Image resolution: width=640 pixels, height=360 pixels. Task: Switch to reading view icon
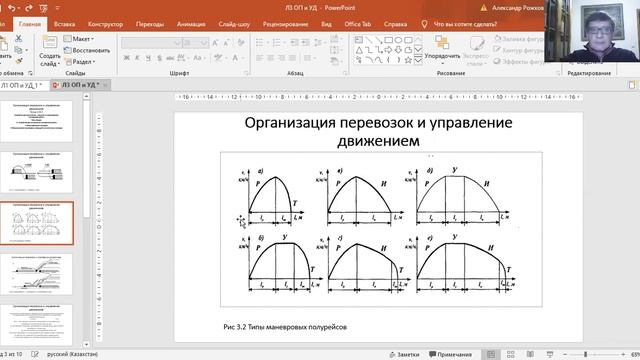click(530, 354)
